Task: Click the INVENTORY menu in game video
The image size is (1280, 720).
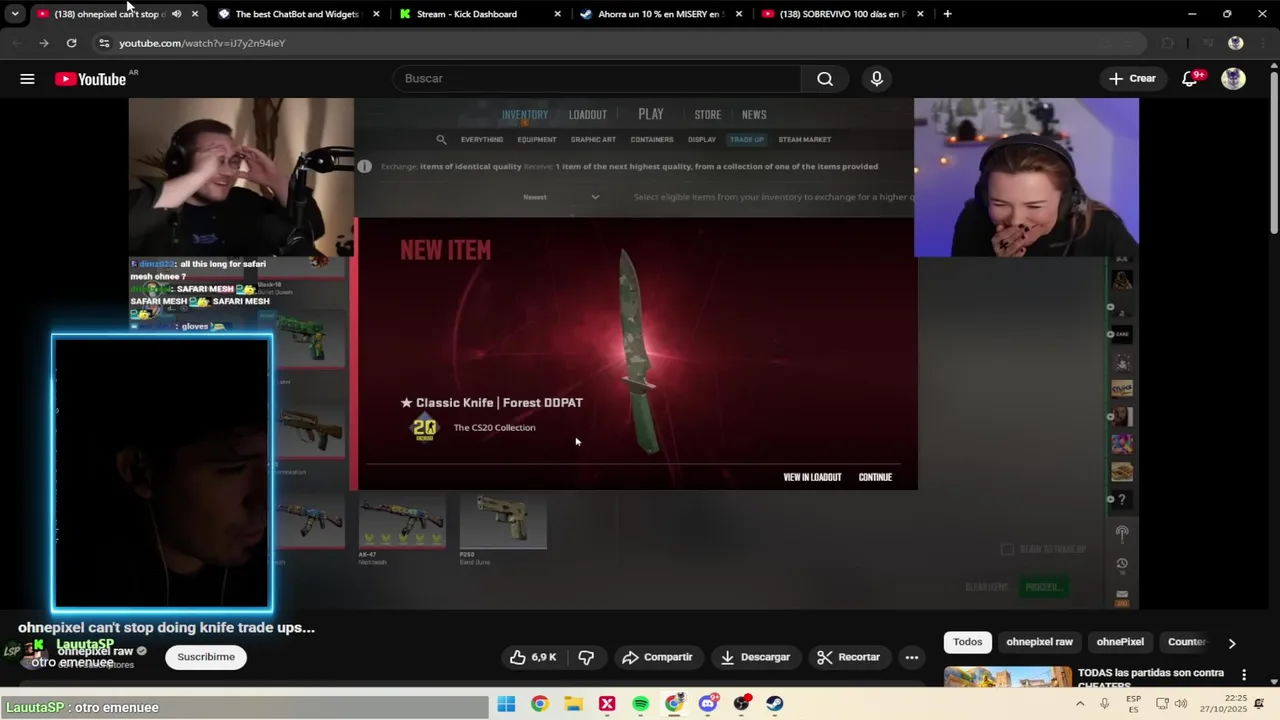Action: click(x=525, y=115)
